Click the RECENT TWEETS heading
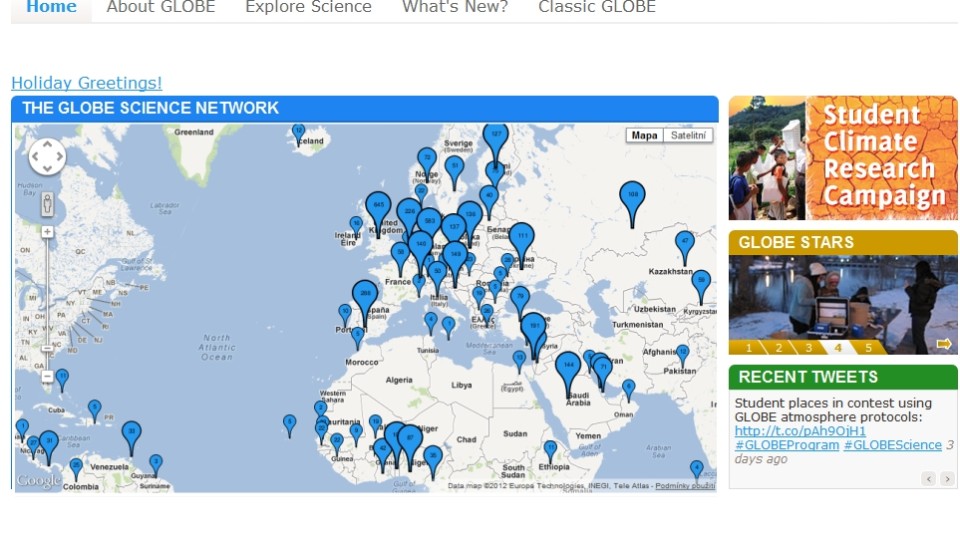960x540 pixels. click(x=808, y=377)
